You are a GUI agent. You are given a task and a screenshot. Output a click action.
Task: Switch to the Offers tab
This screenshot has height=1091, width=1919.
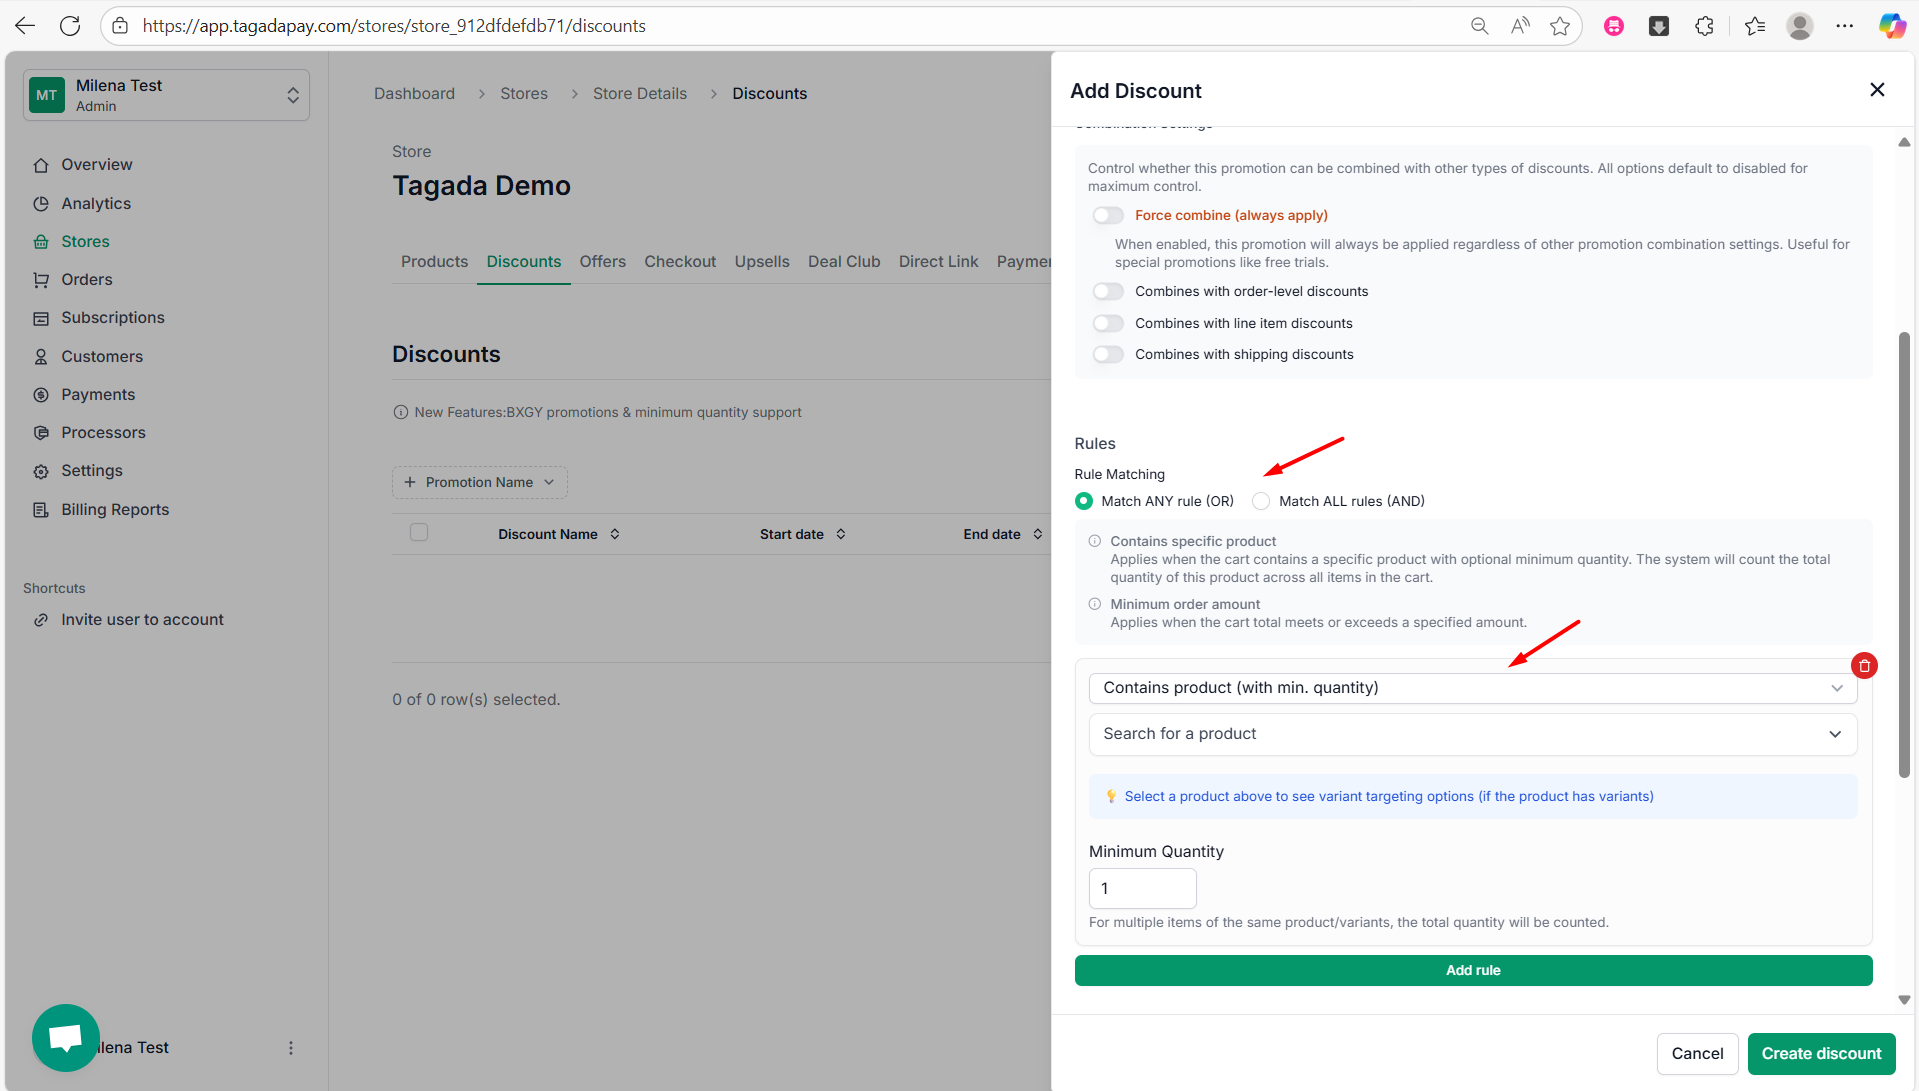point(602,262)
